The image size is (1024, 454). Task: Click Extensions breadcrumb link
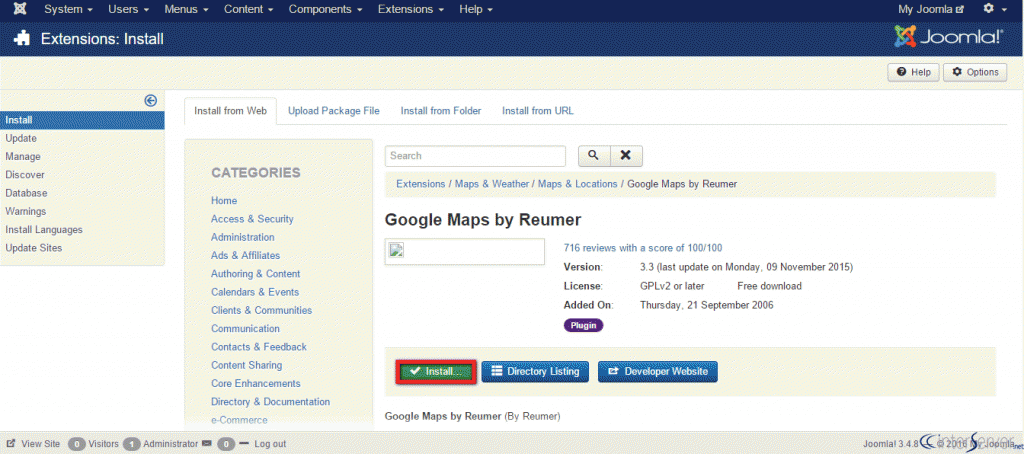(421, 184)
